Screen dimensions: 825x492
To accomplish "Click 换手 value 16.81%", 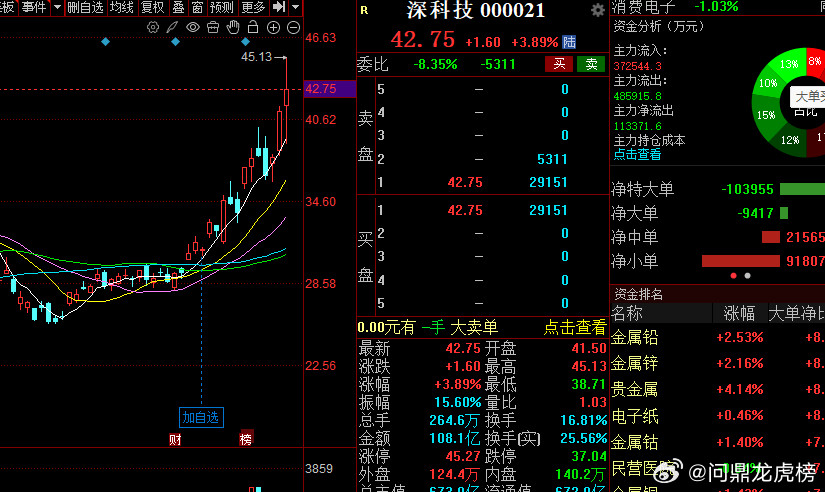I will point(583,420).
